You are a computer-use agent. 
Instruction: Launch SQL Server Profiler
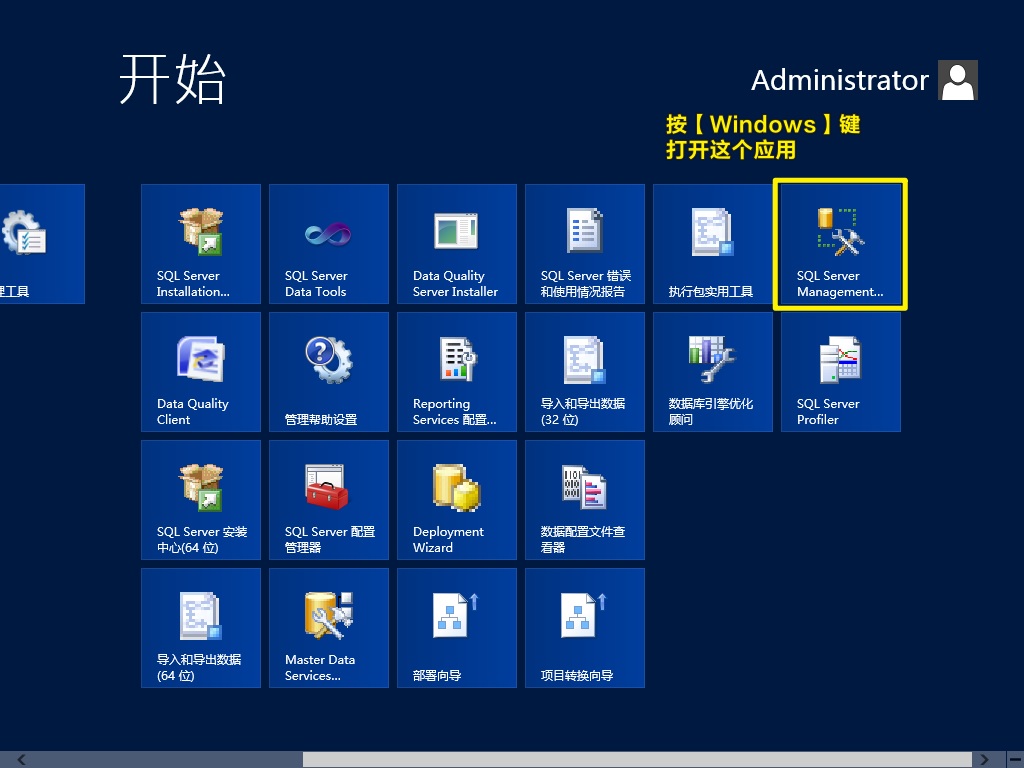point(840,372)
